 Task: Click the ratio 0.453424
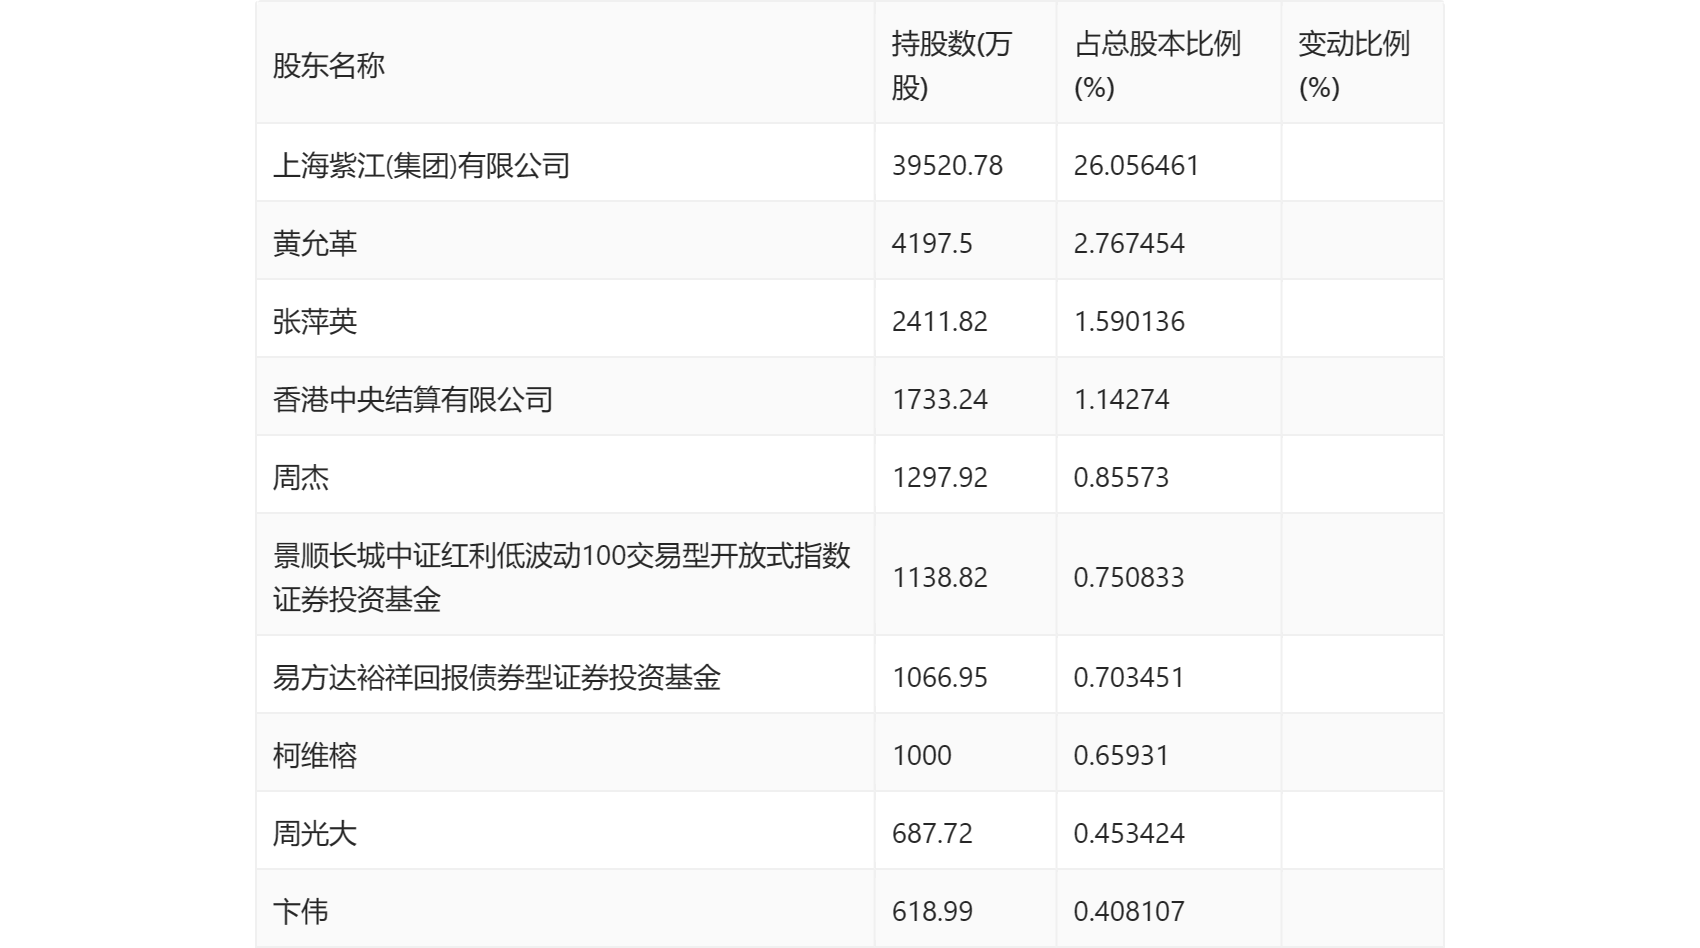[1129, 833]
